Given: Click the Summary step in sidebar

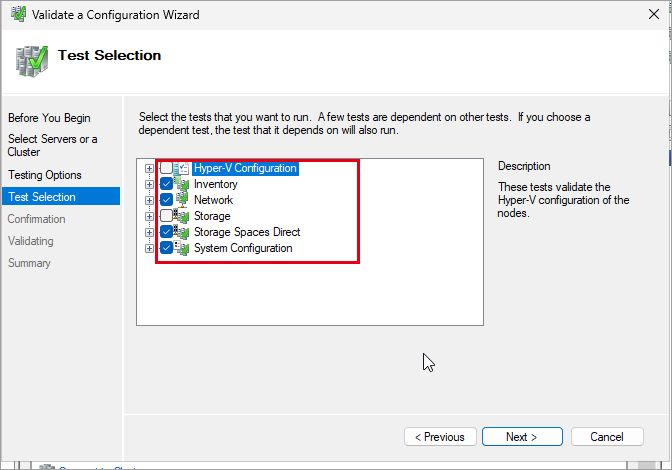Looking at the screenshot, I should point(29,263).
